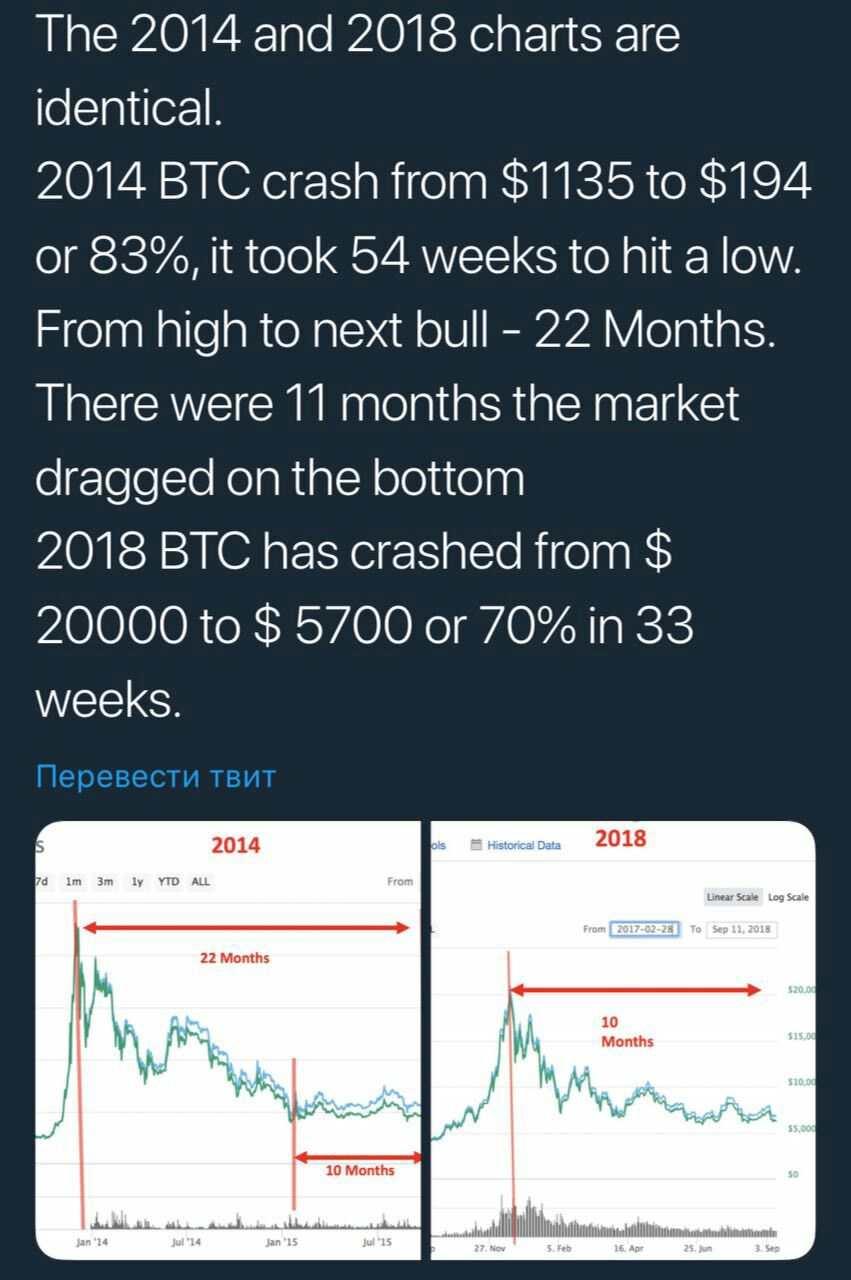Tap the Перевести твит translate link

pos(155,776)
